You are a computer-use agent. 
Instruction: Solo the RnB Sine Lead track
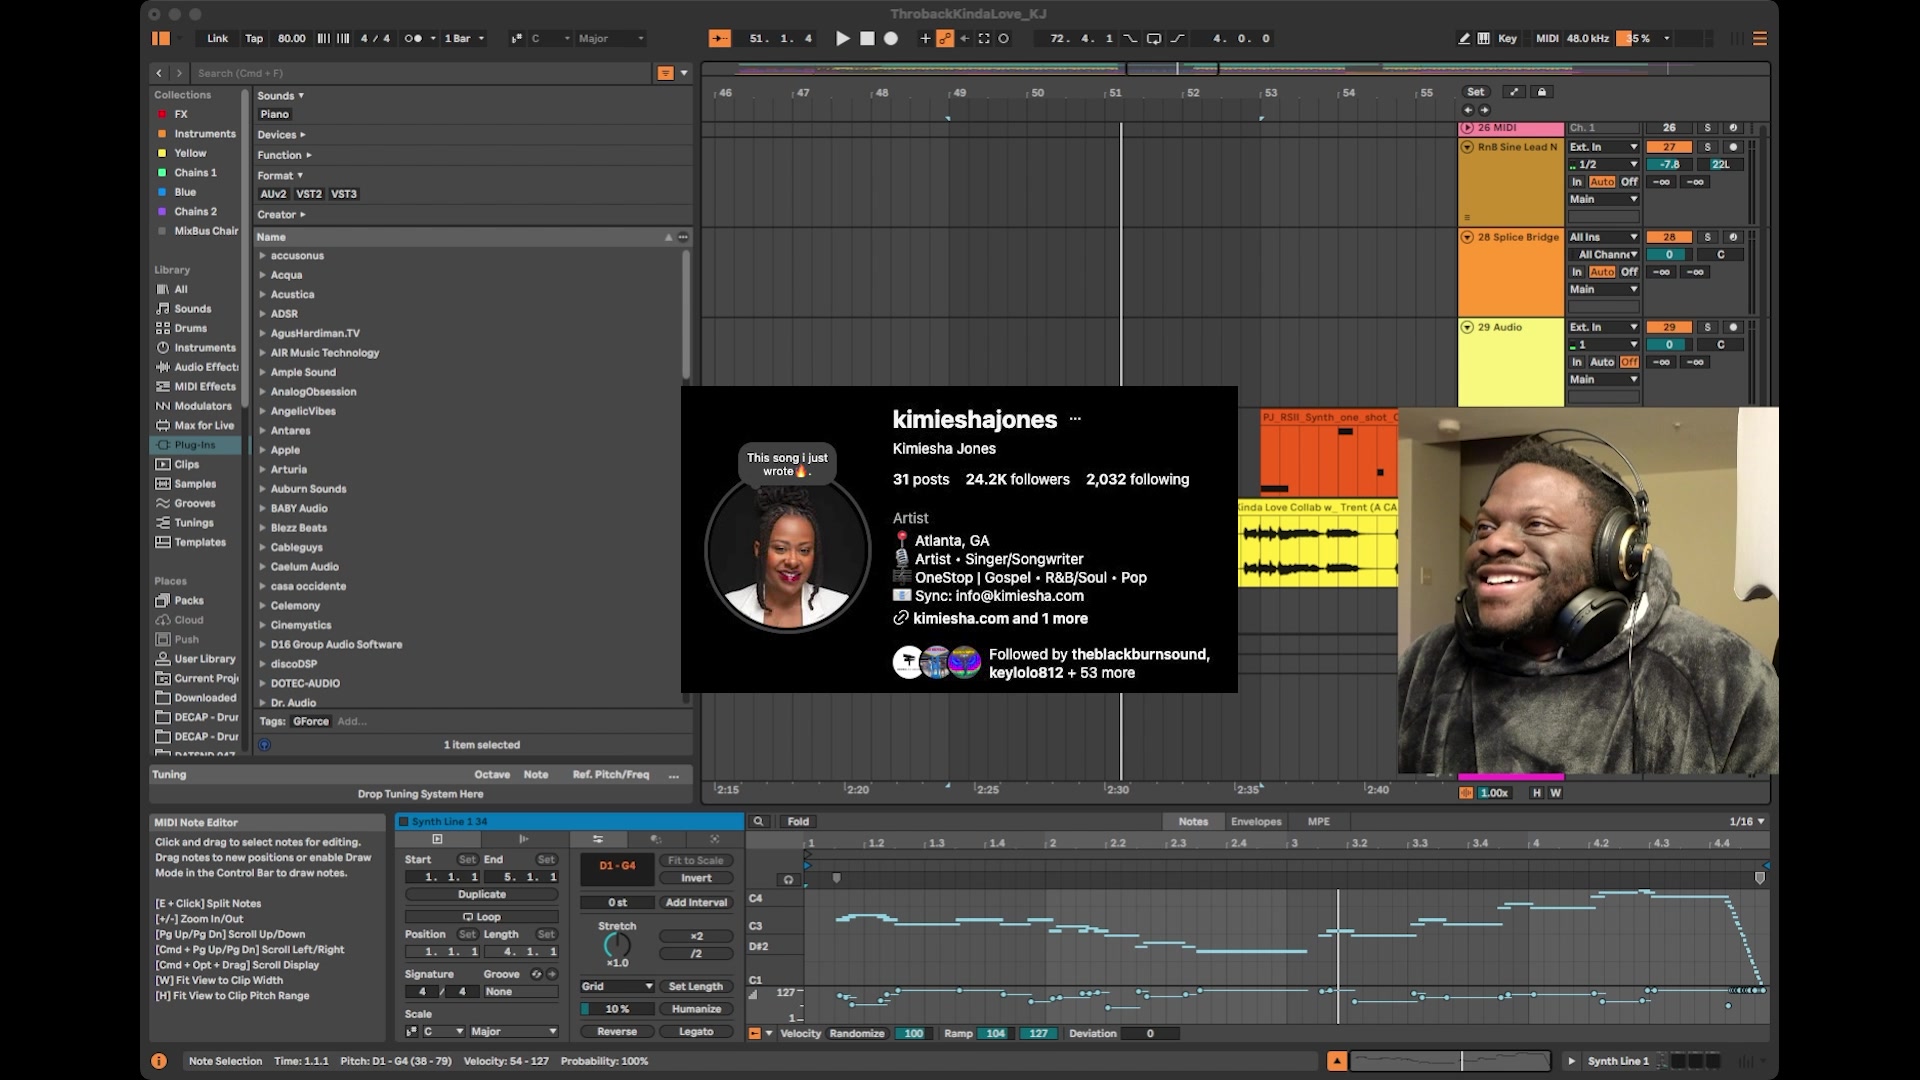[x=1707, y=147]
